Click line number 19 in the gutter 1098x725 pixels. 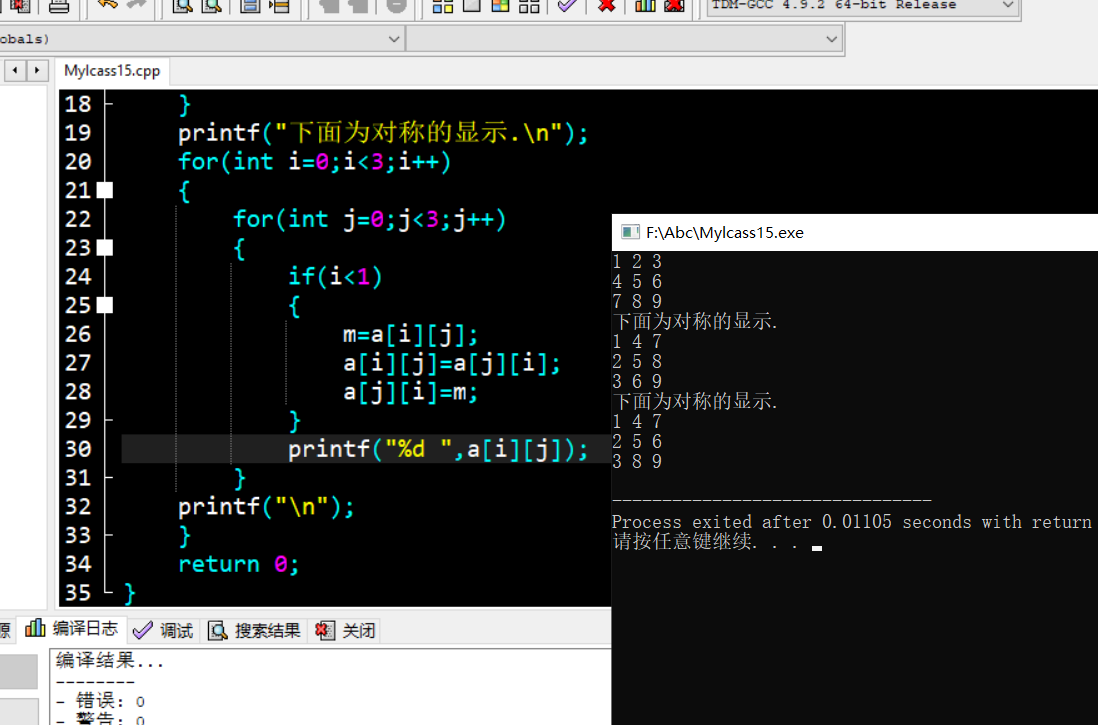pyautogui.click(x=78, y=132)
